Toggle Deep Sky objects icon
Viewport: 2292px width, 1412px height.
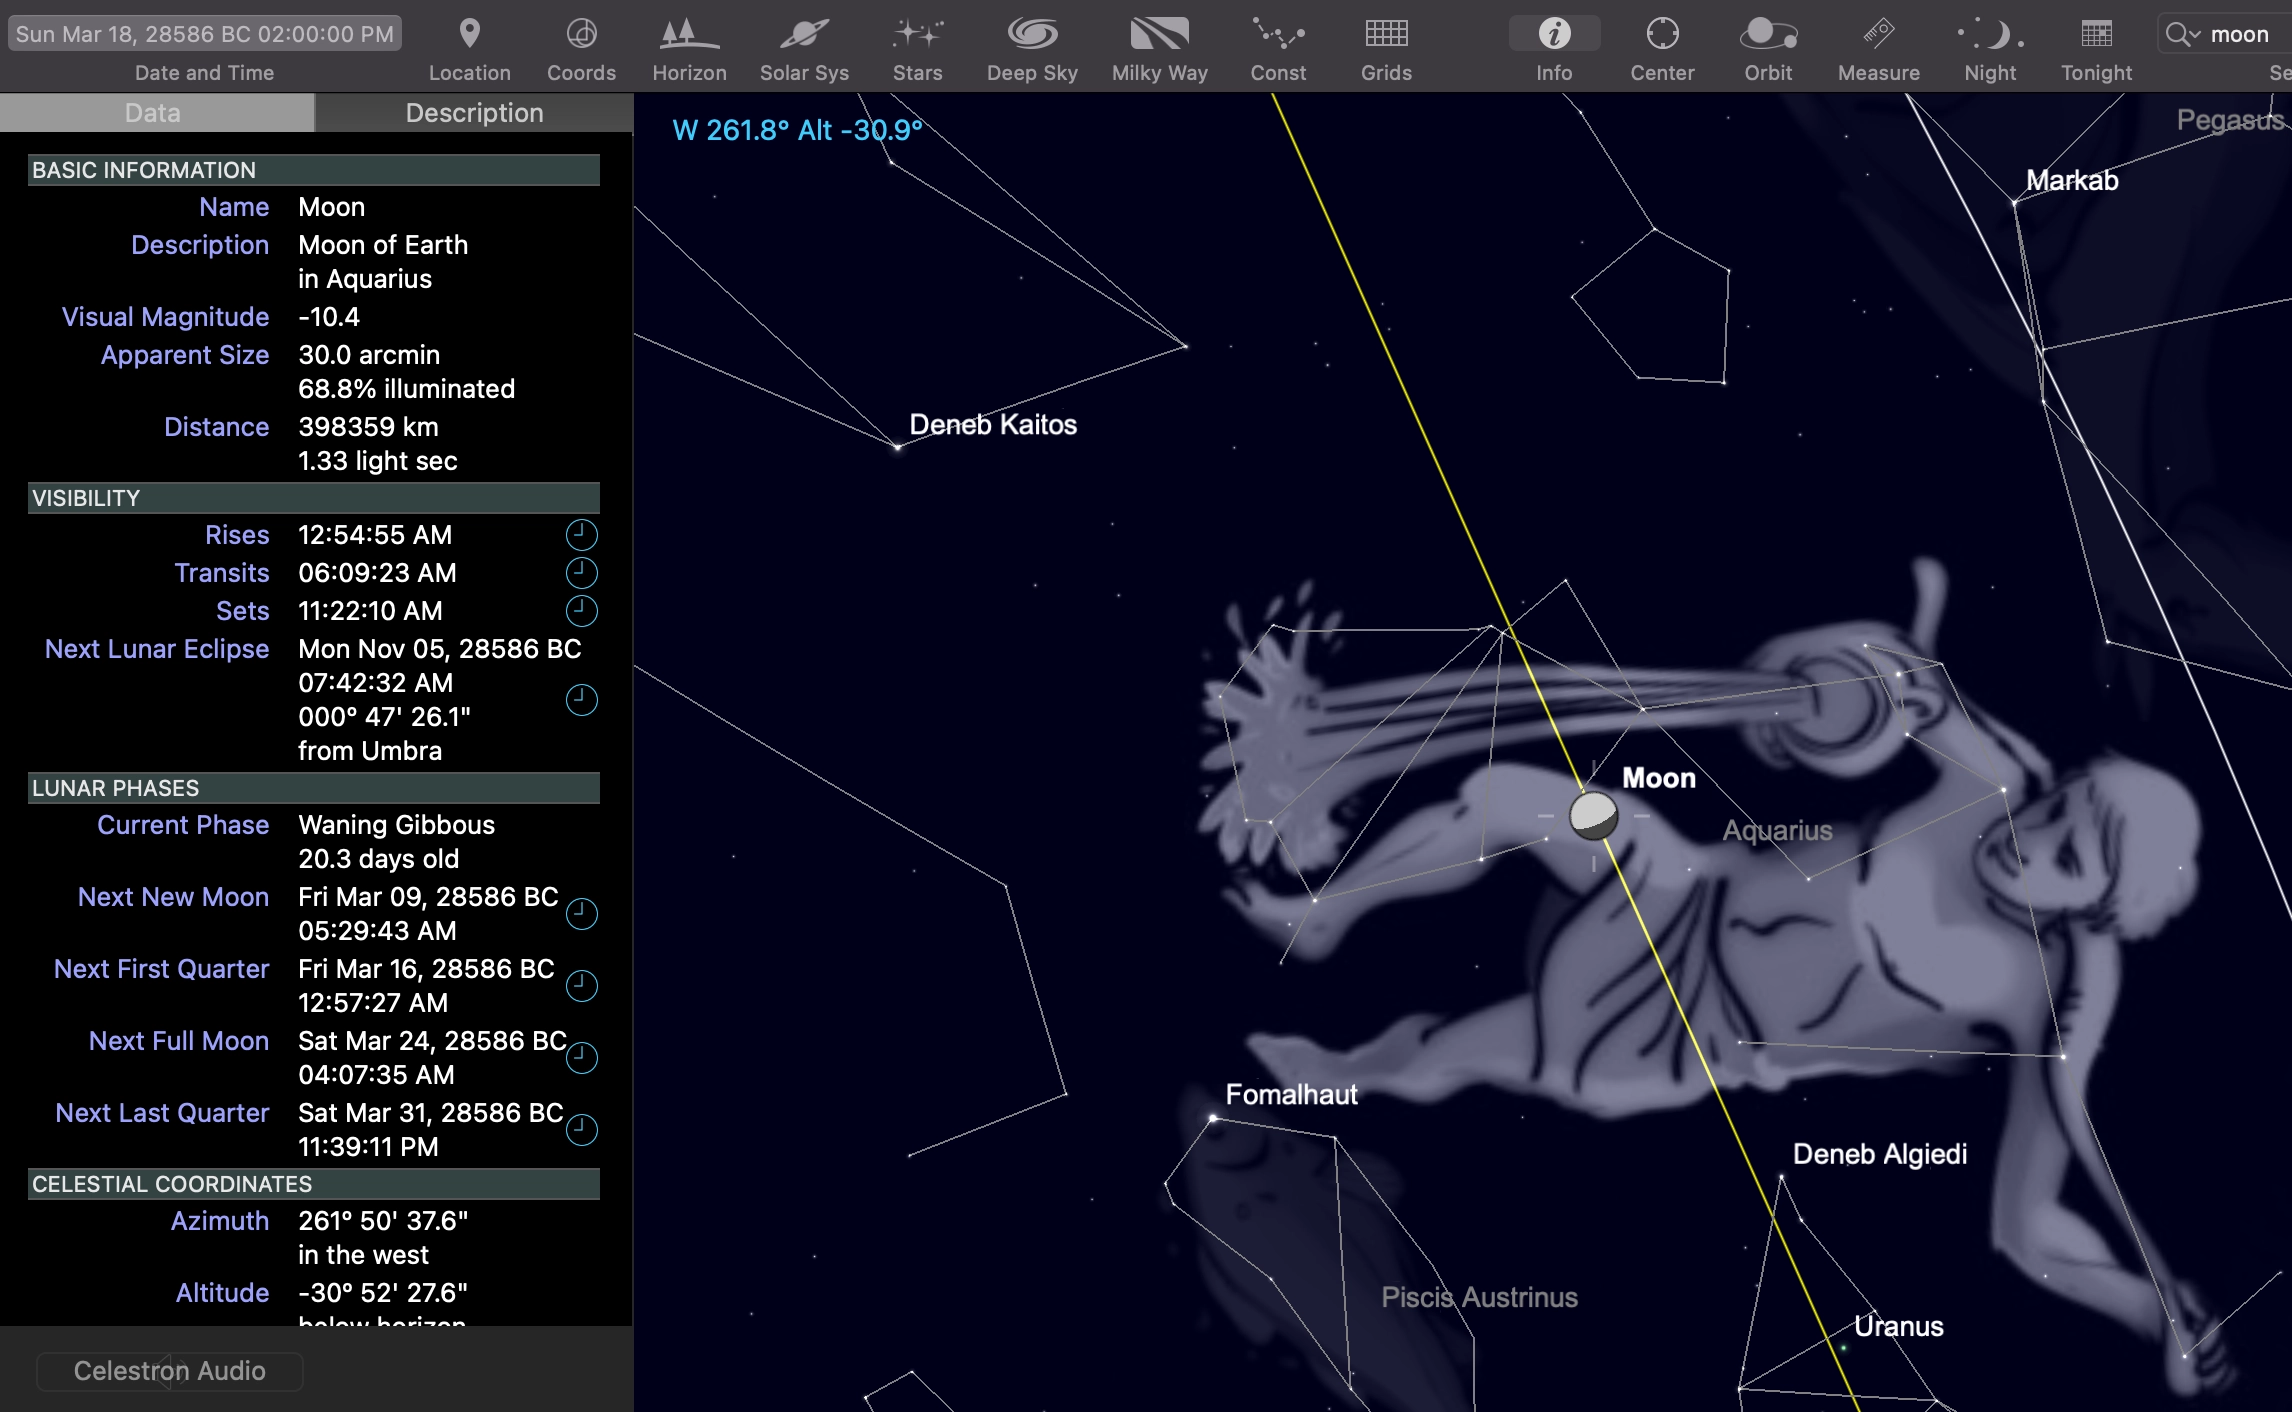tap(1032, 34)
